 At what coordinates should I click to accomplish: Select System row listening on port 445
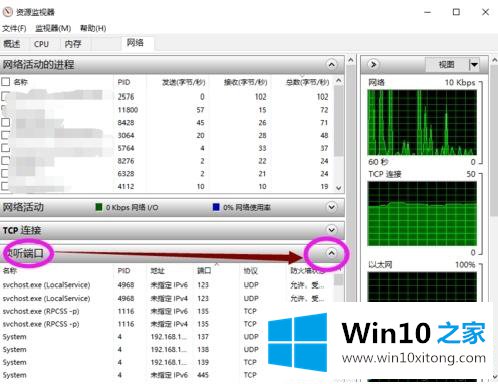click(133, 375)
